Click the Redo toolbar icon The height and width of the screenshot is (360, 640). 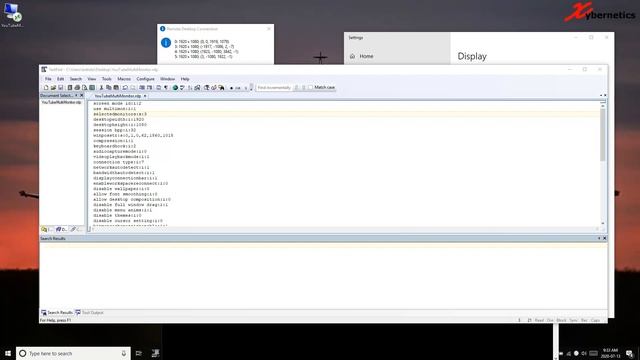(133, 87)
